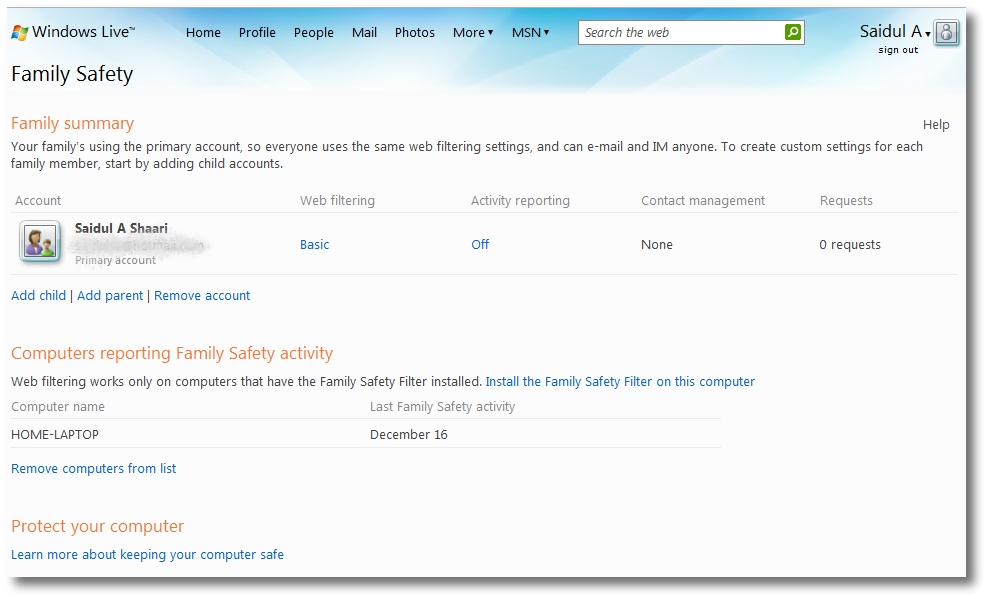Click the Off activity reporting link

tap(480, 245)
